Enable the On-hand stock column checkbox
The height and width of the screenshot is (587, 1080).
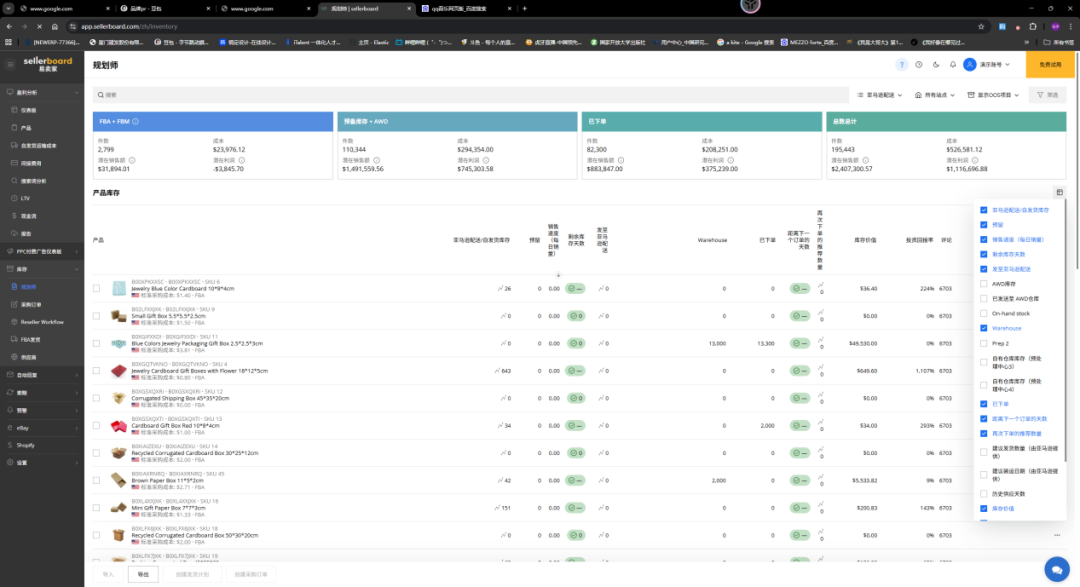984,313
